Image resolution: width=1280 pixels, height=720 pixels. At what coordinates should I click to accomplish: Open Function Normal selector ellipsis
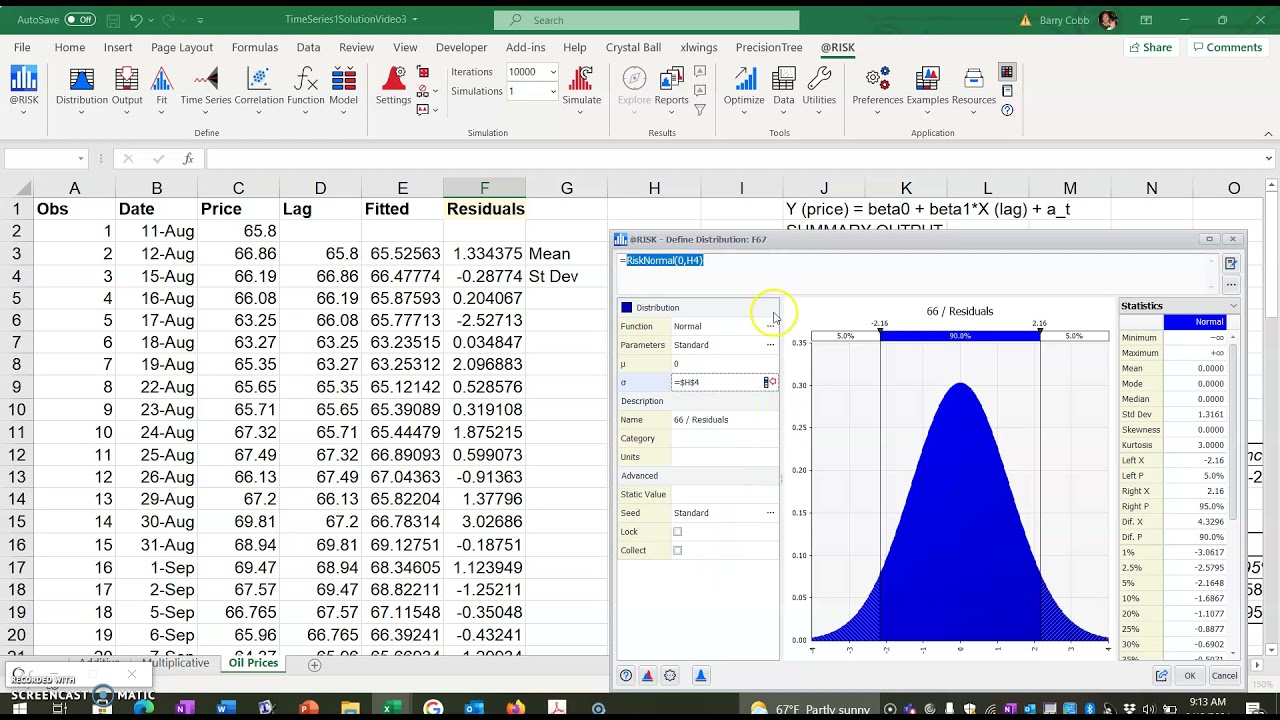[x=770, y=326]
